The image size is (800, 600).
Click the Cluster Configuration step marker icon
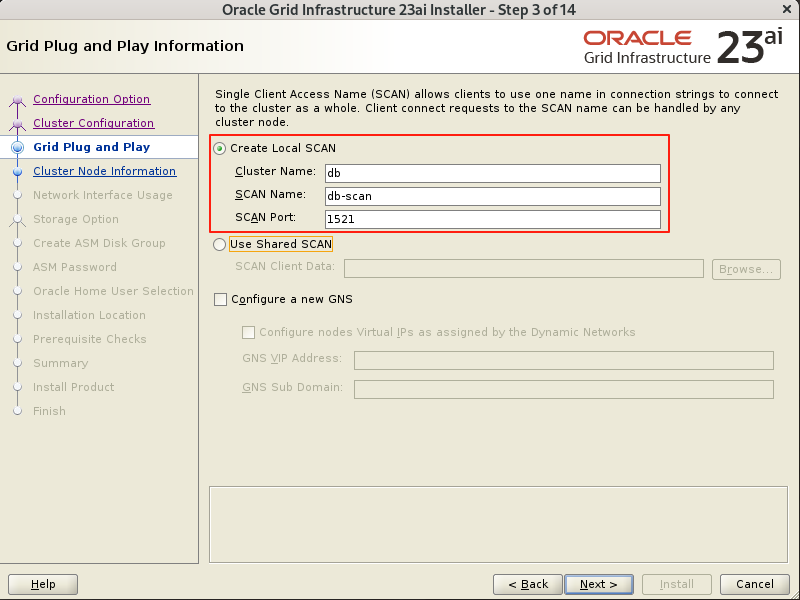(17, 124)
